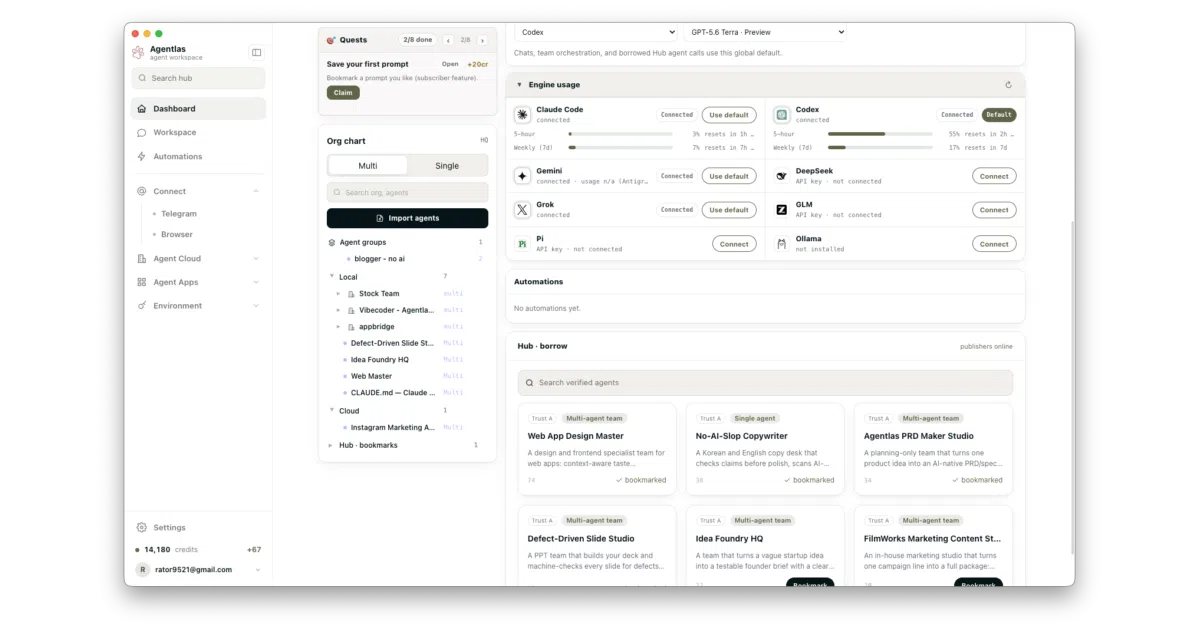Click the Claude Code engine icon
The image size is (1200, 630).
tap(522, 115)
